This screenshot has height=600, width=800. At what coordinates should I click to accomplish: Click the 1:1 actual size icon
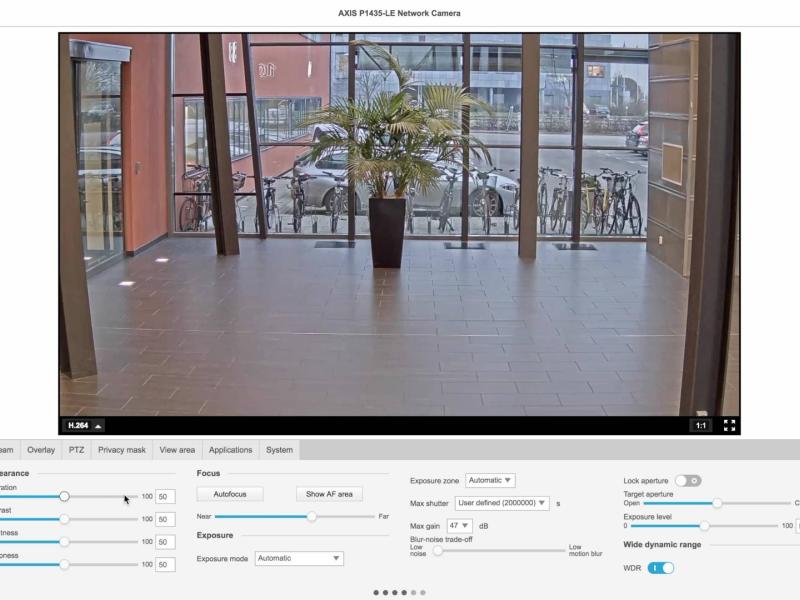(700, 423)
